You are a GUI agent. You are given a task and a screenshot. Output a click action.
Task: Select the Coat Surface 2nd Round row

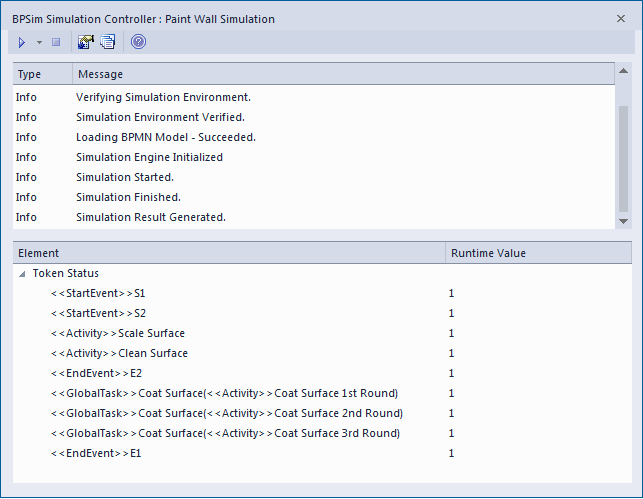[x=226, y=414]
